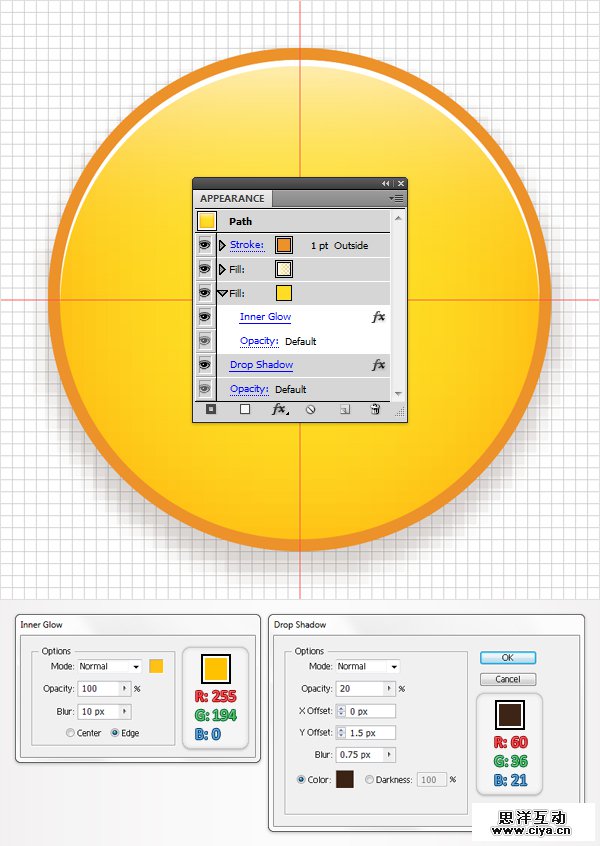Select the Darkness radio button

pos(370,779)
